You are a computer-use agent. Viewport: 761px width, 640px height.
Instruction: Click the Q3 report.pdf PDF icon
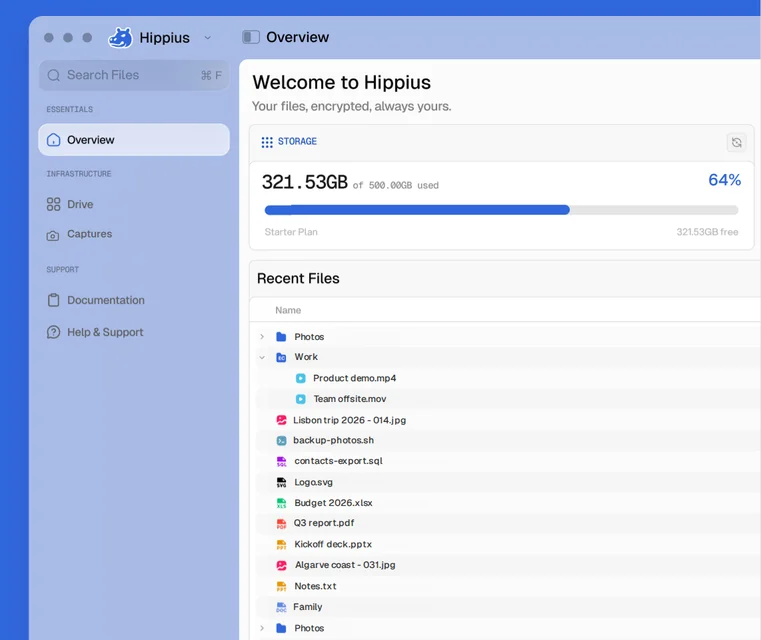[x=281, y=524]
